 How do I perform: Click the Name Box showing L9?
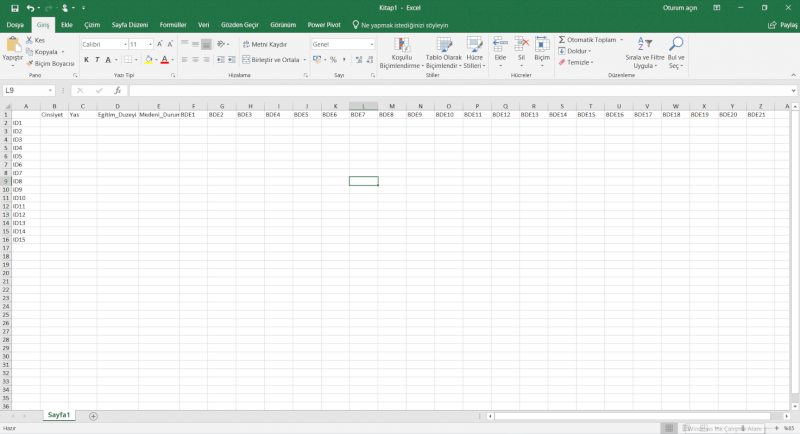tap(30, 90)
